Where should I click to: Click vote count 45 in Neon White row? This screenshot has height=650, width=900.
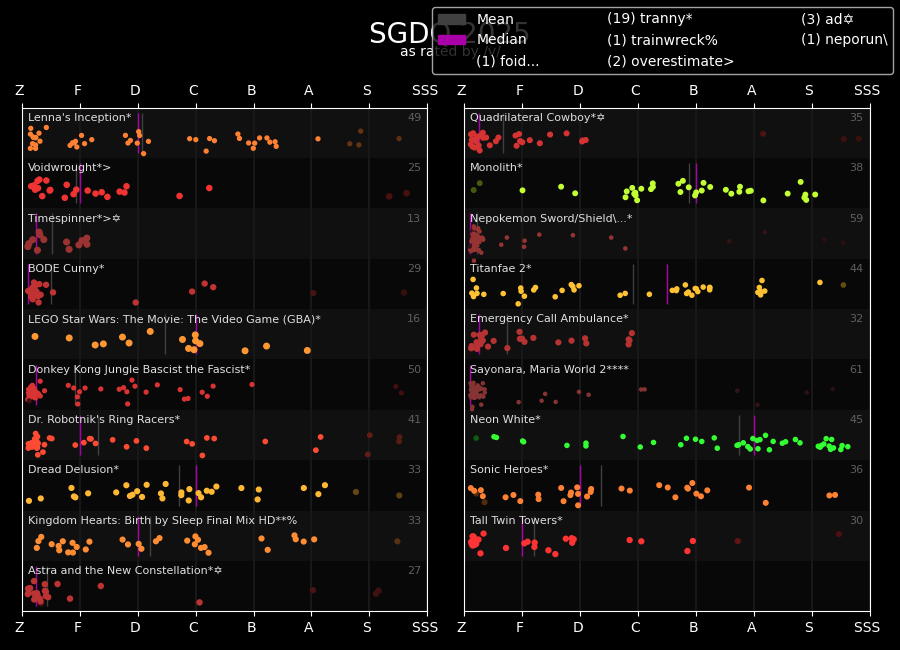(856, 419)
